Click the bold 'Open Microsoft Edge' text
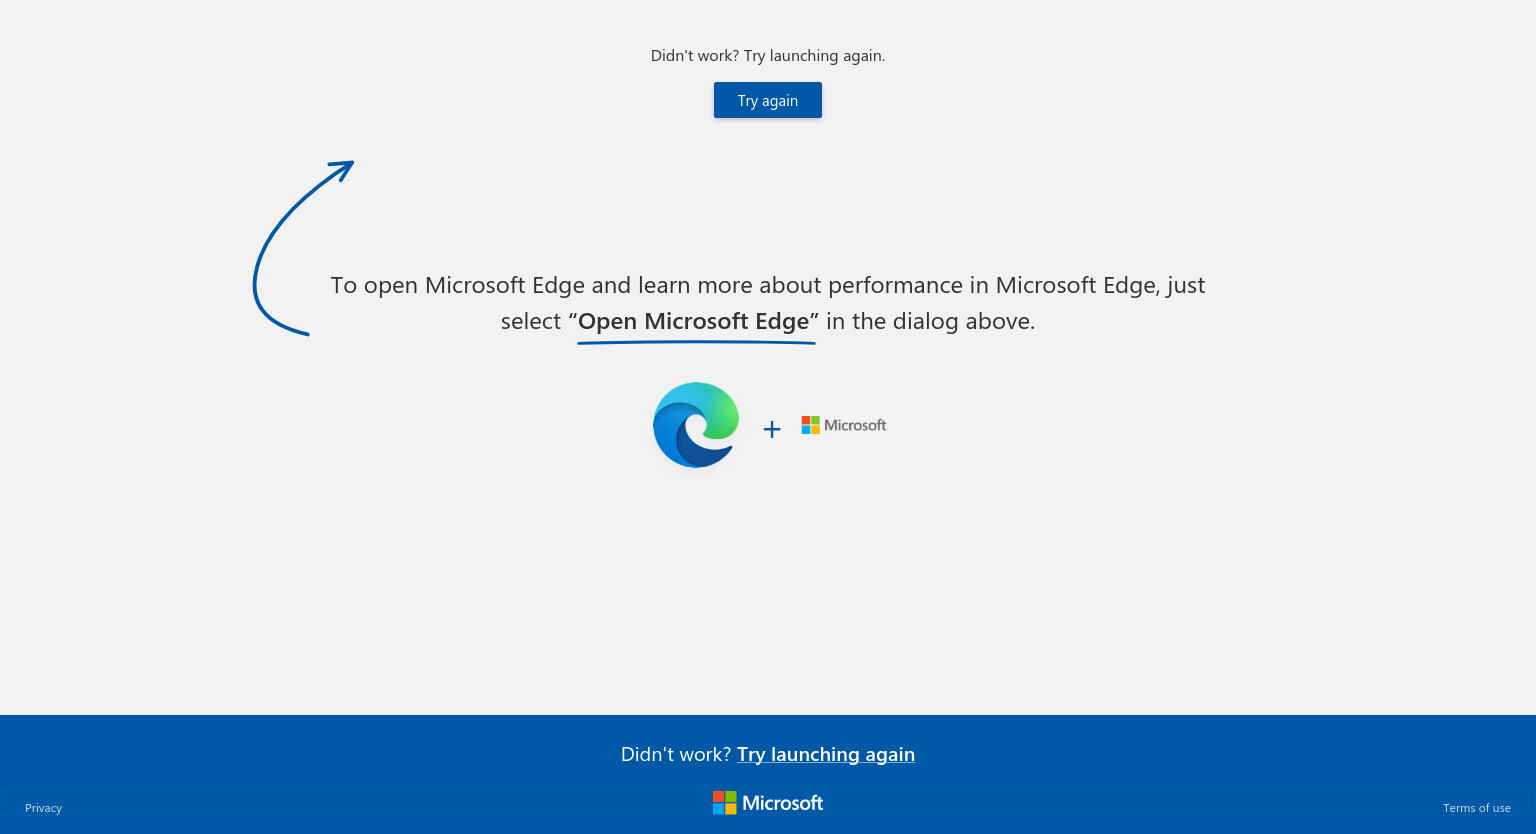 (x=694, y=321)
